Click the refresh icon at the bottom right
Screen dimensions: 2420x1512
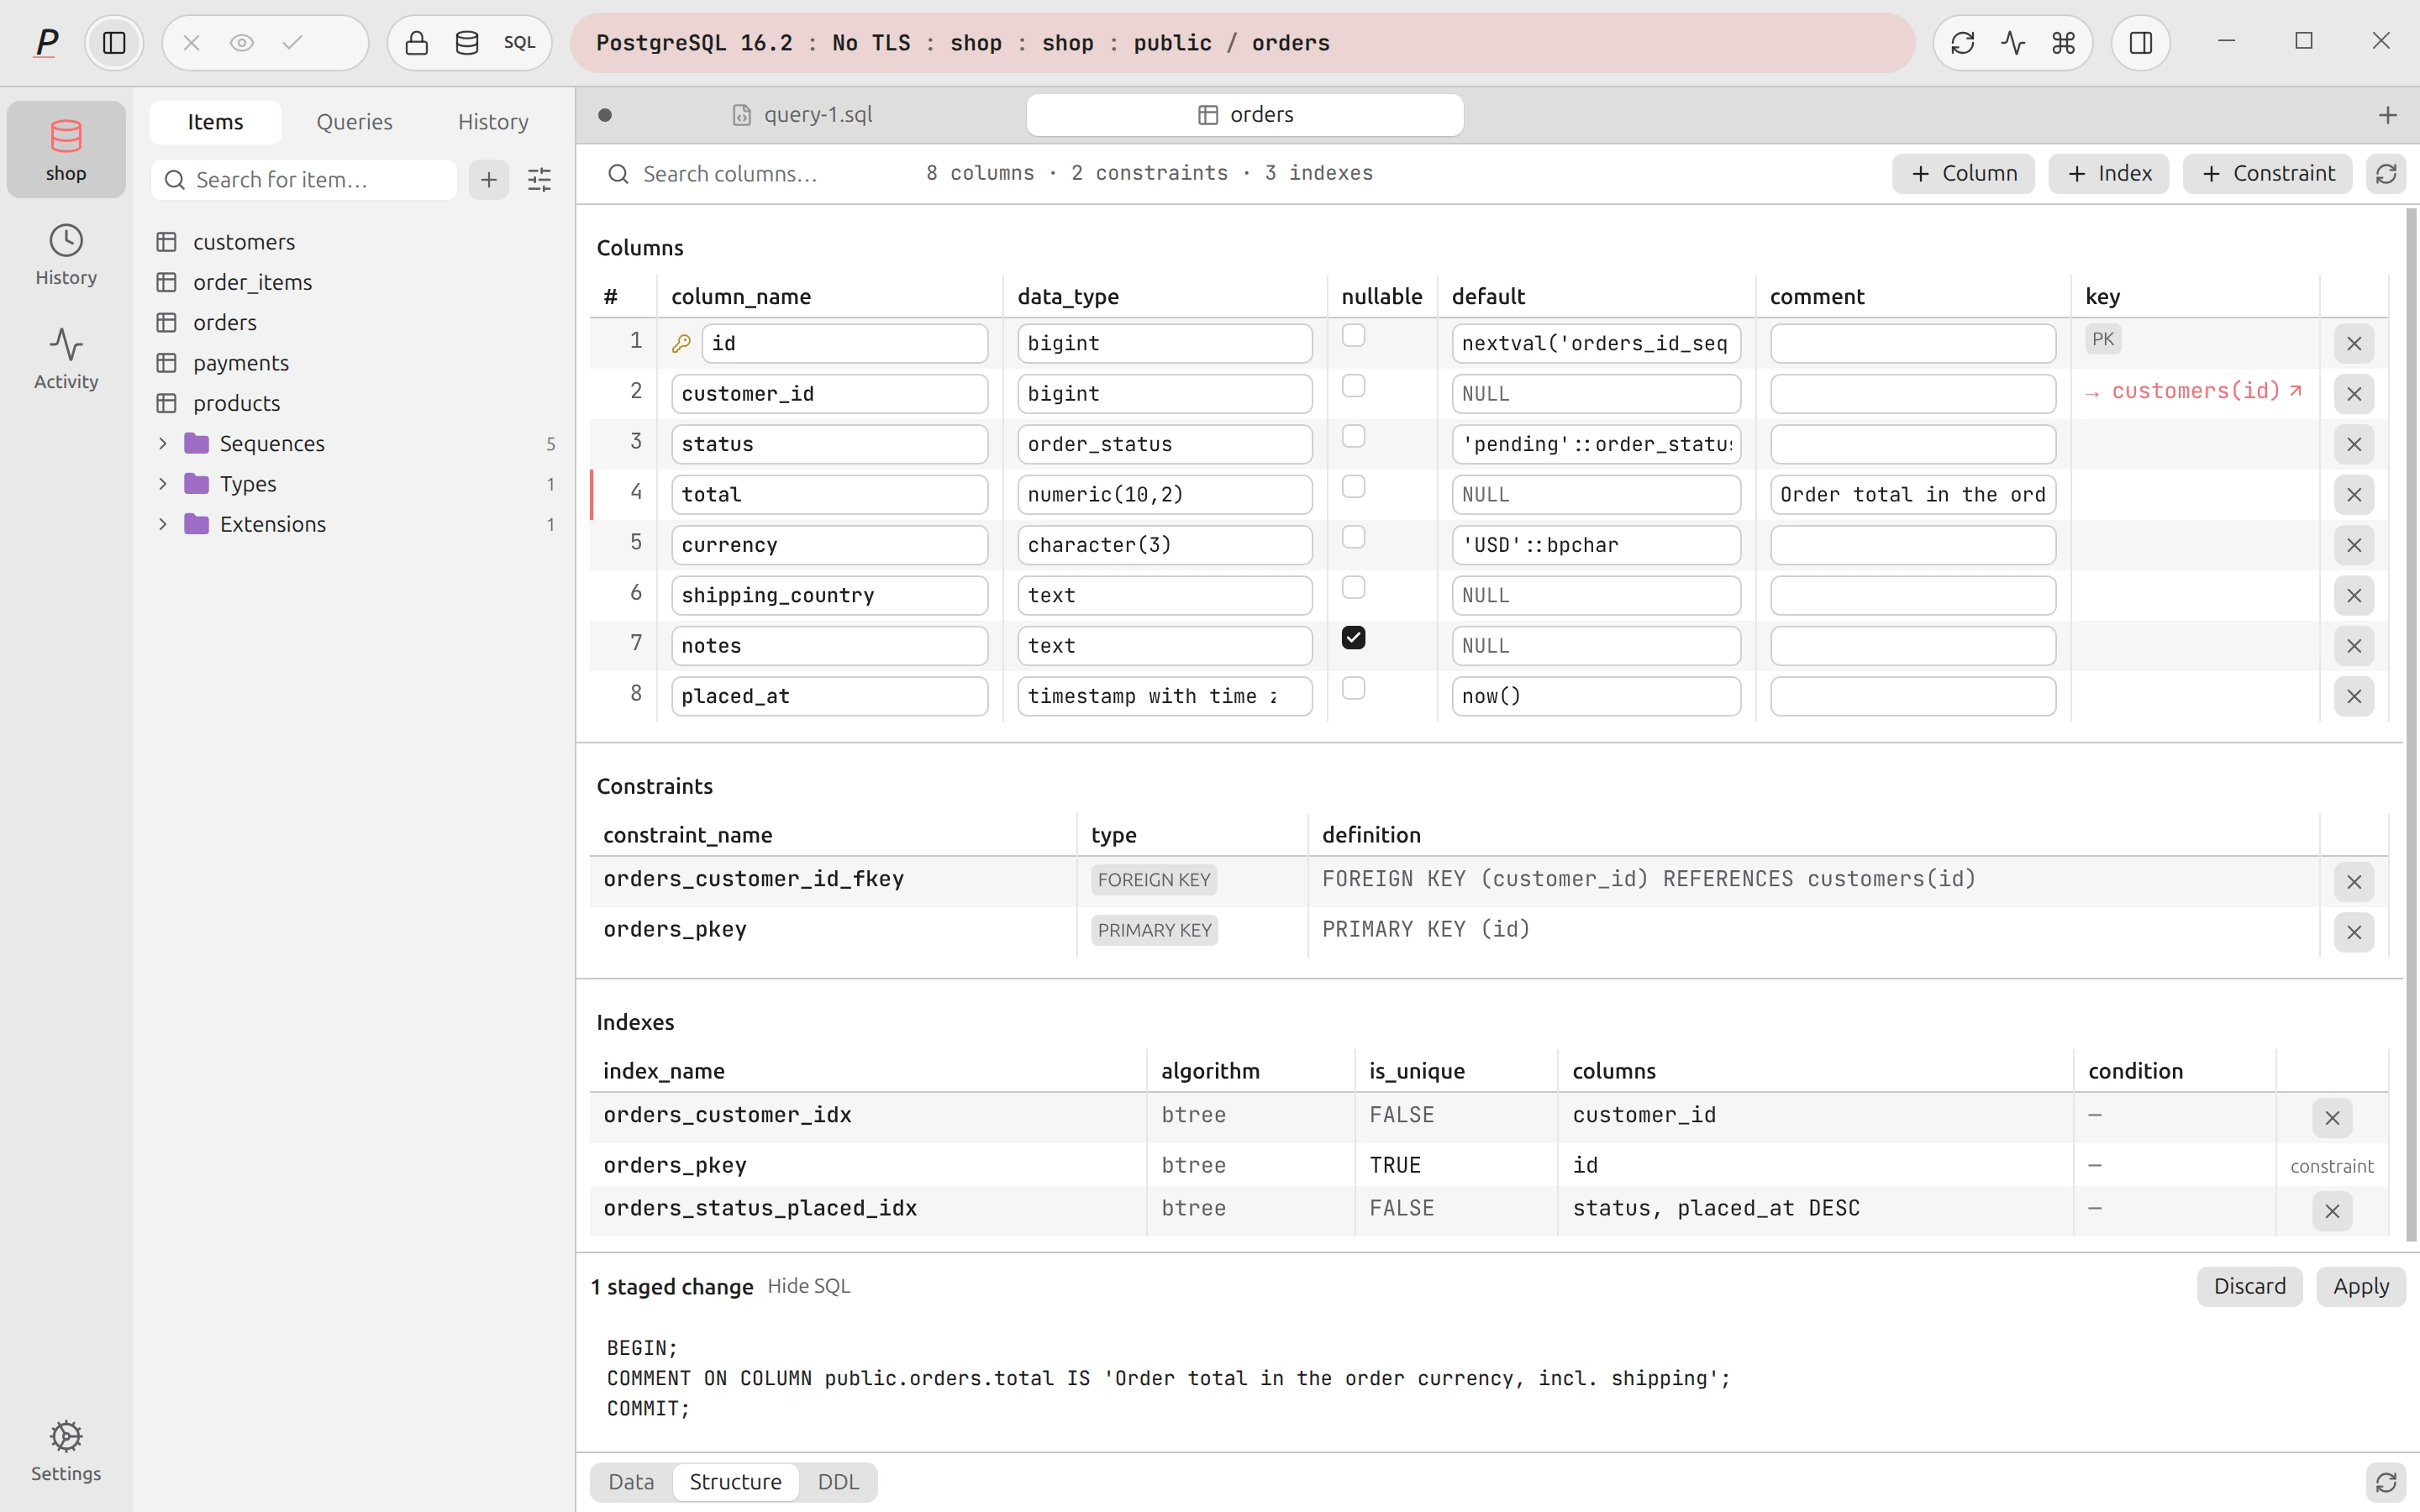point(2386,1482)
